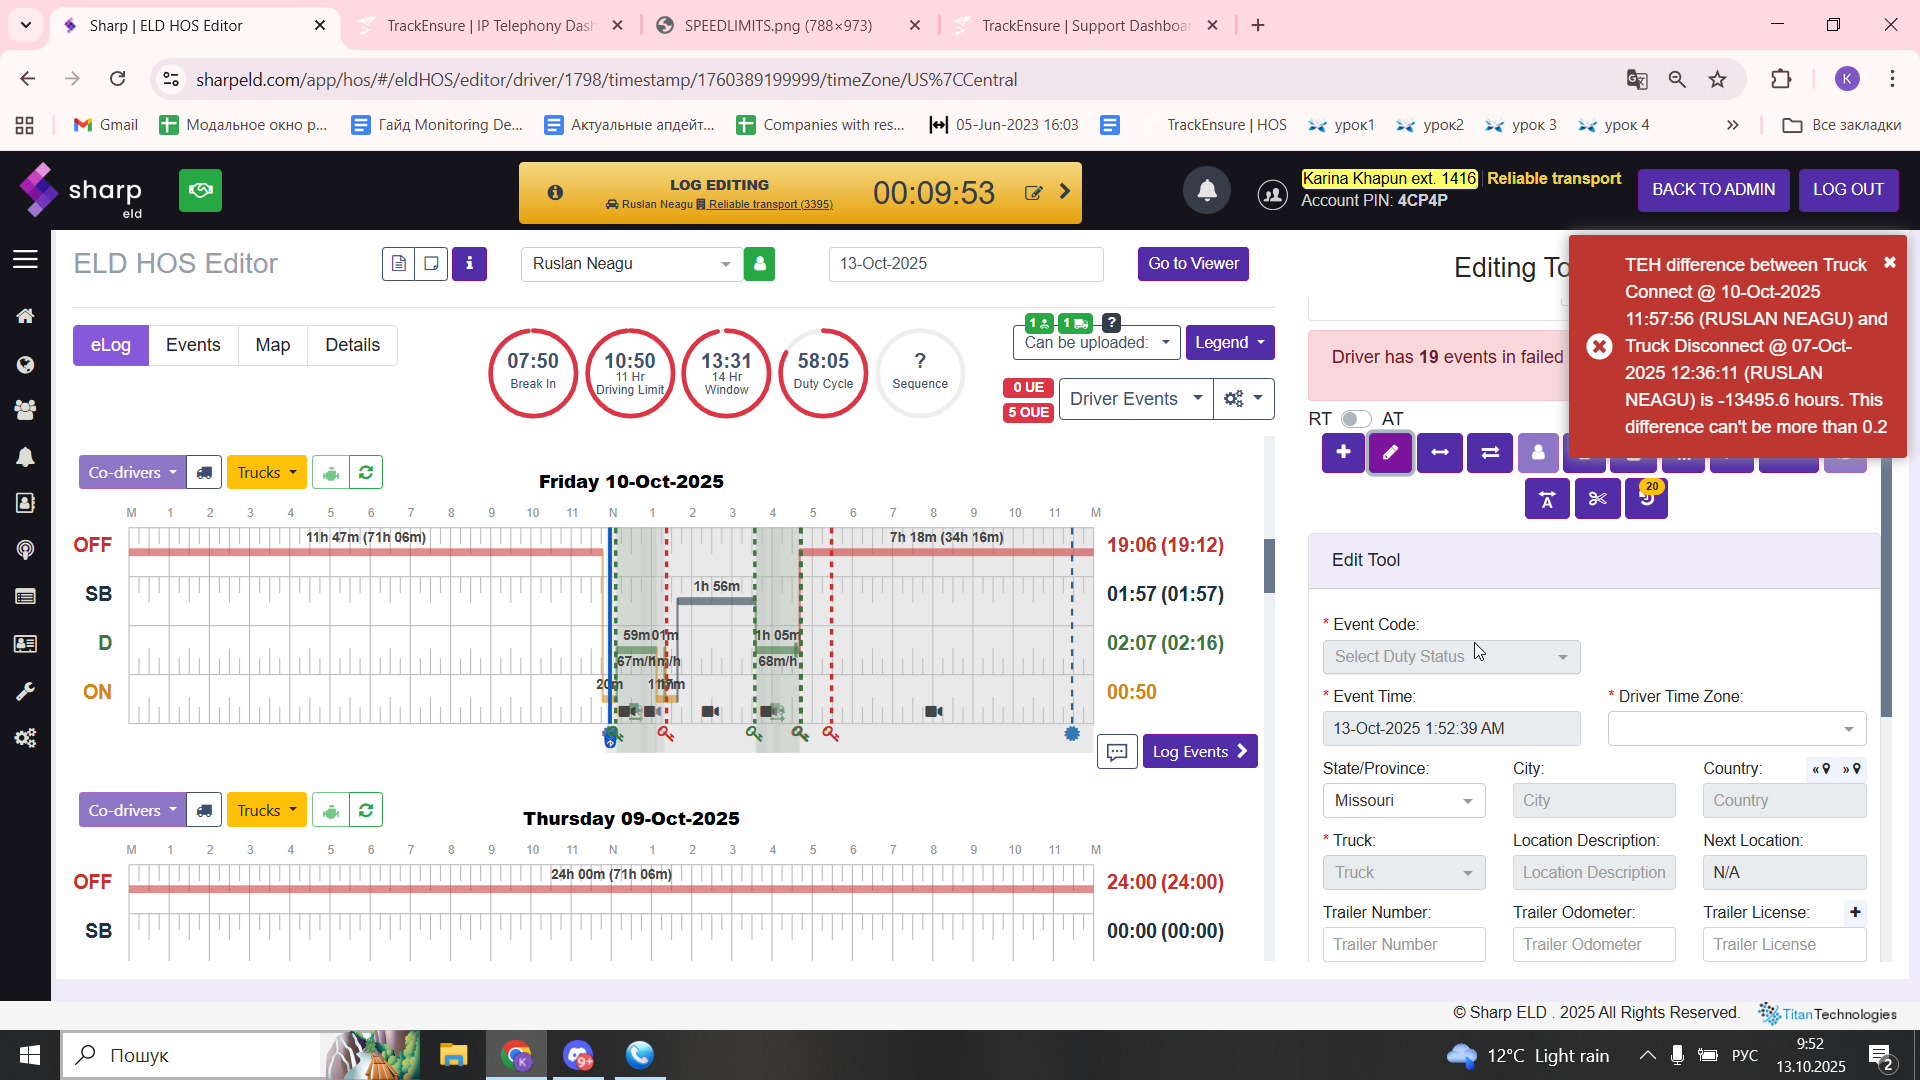Click the Event Time input field

point(1451,729)
